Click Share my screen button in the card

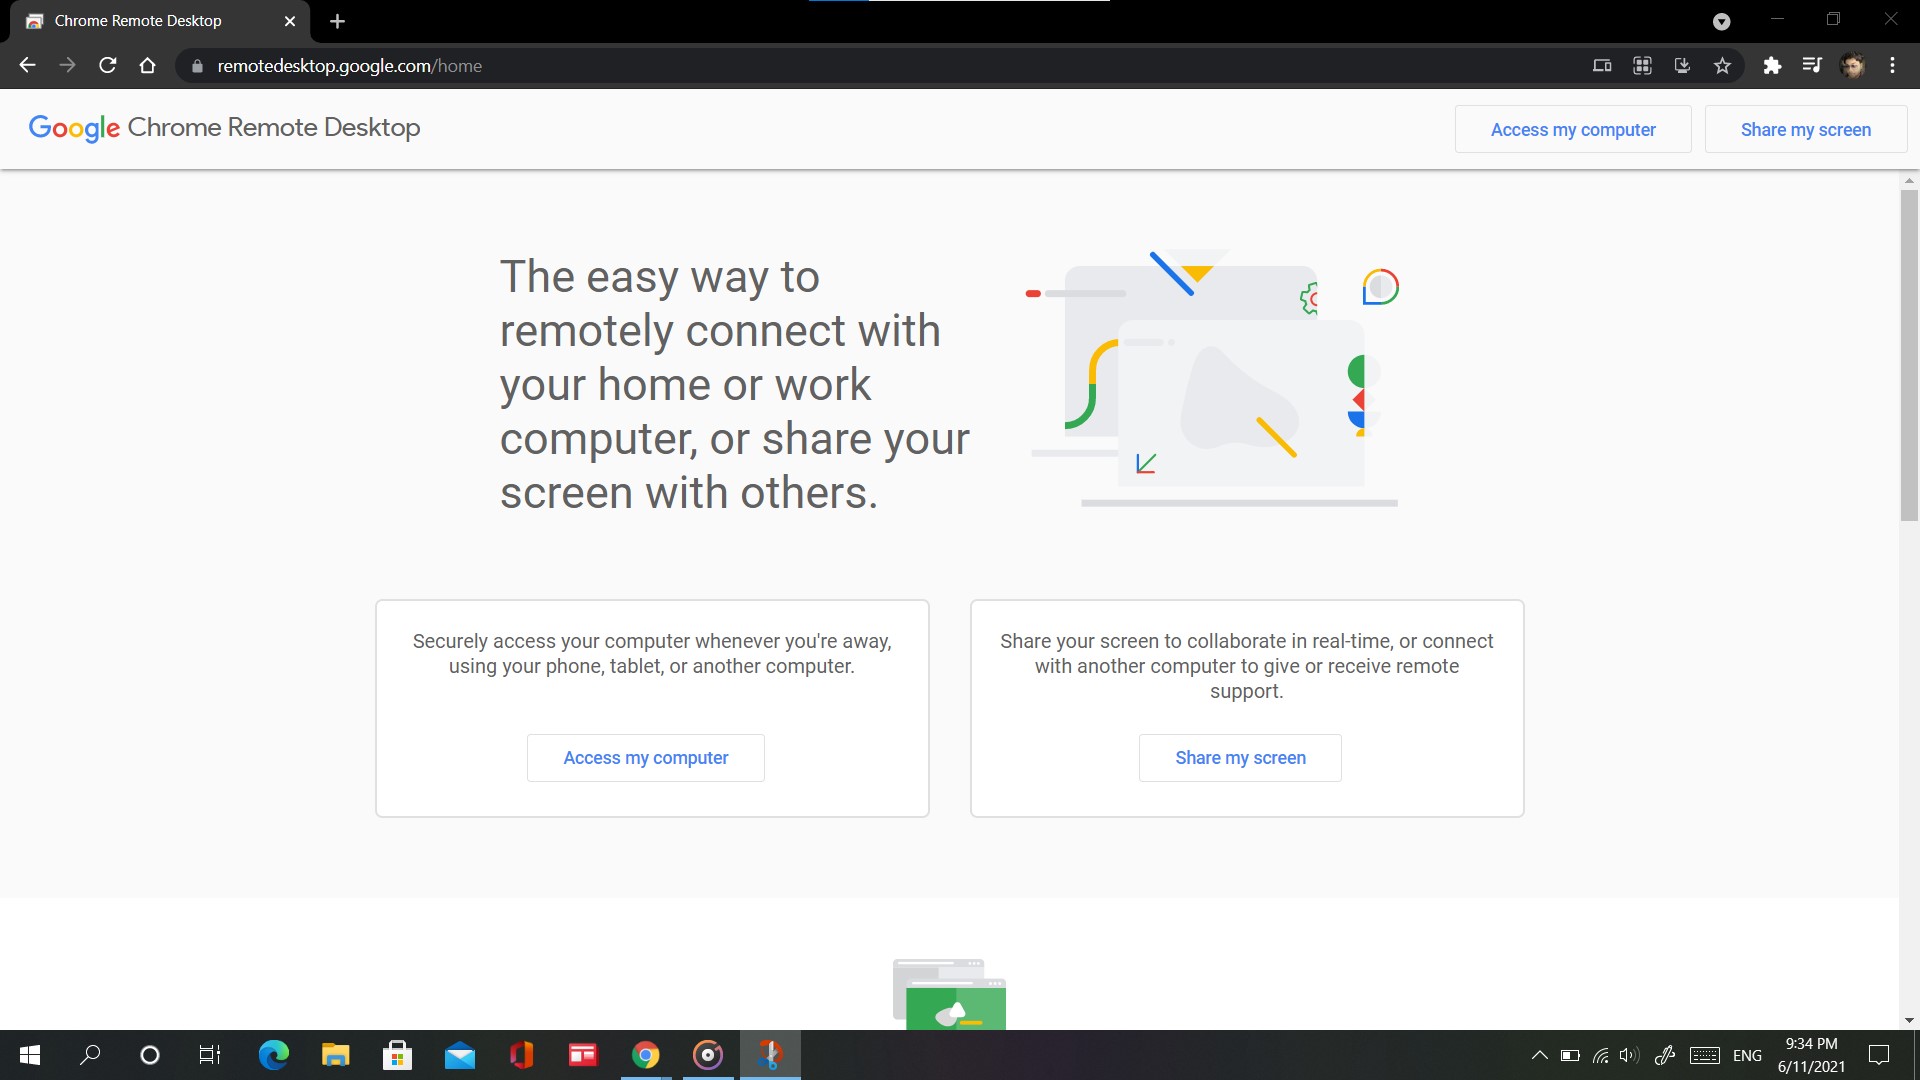click(x=1240, y=758)
